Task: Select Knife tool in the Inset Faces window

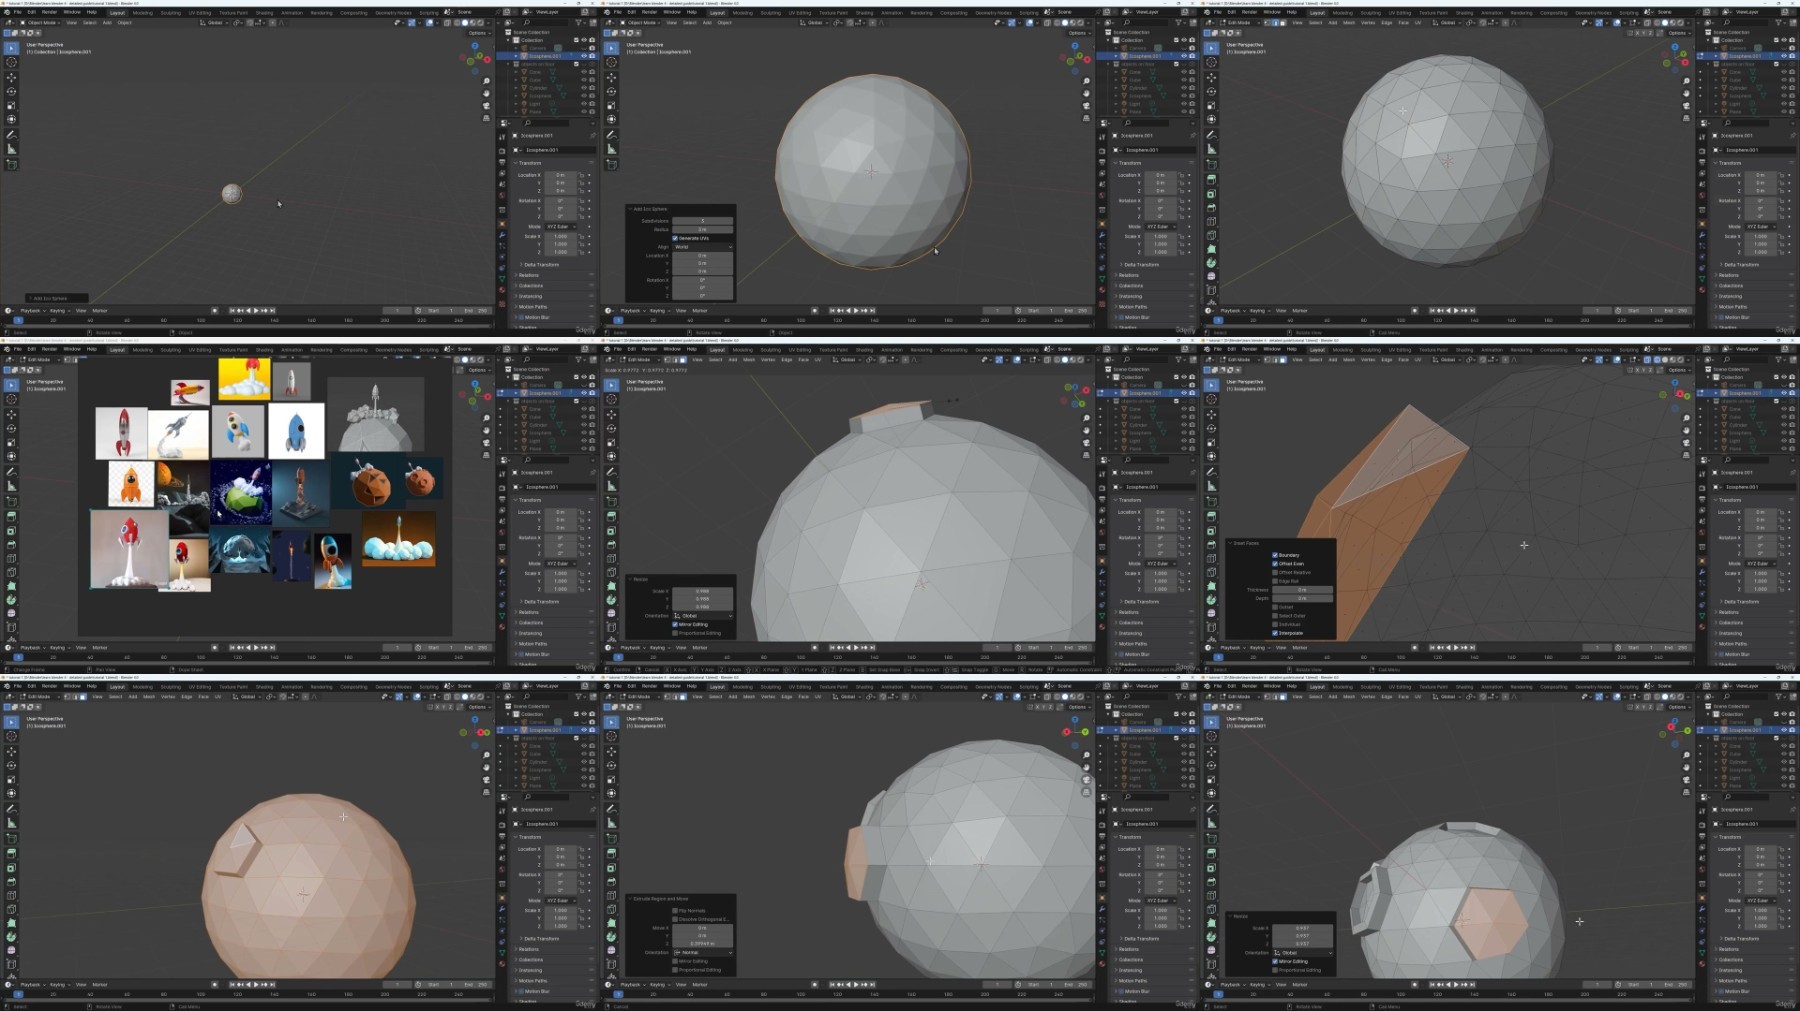Action: (x=1211, y=572)
